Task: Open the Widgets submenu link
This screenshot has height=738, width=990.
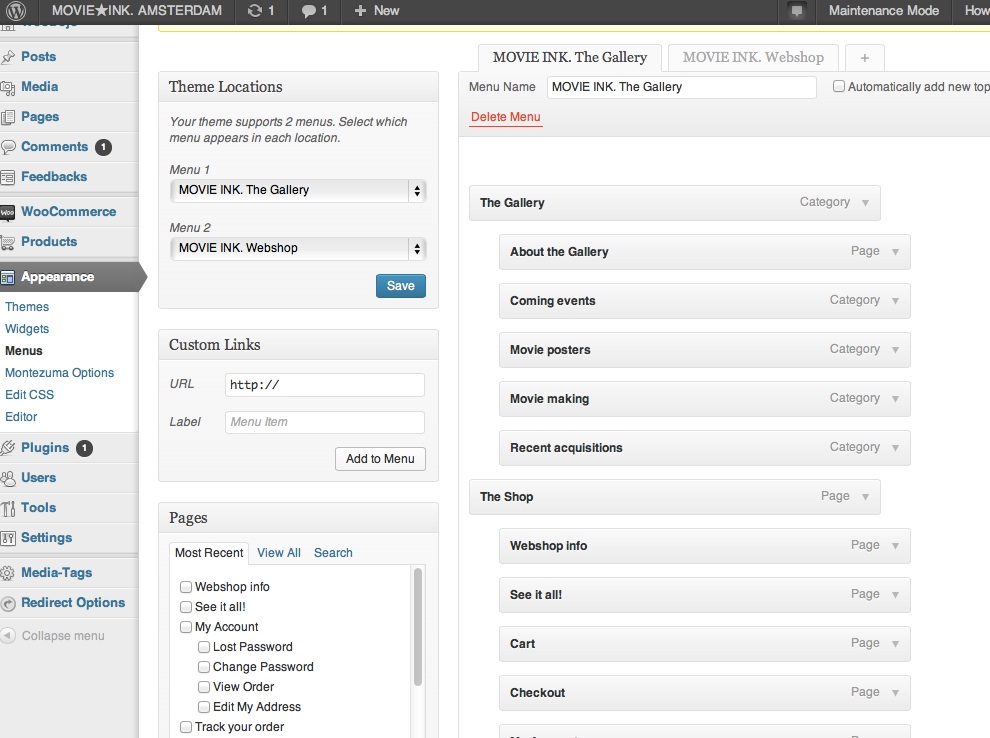Action: point(27,329)
